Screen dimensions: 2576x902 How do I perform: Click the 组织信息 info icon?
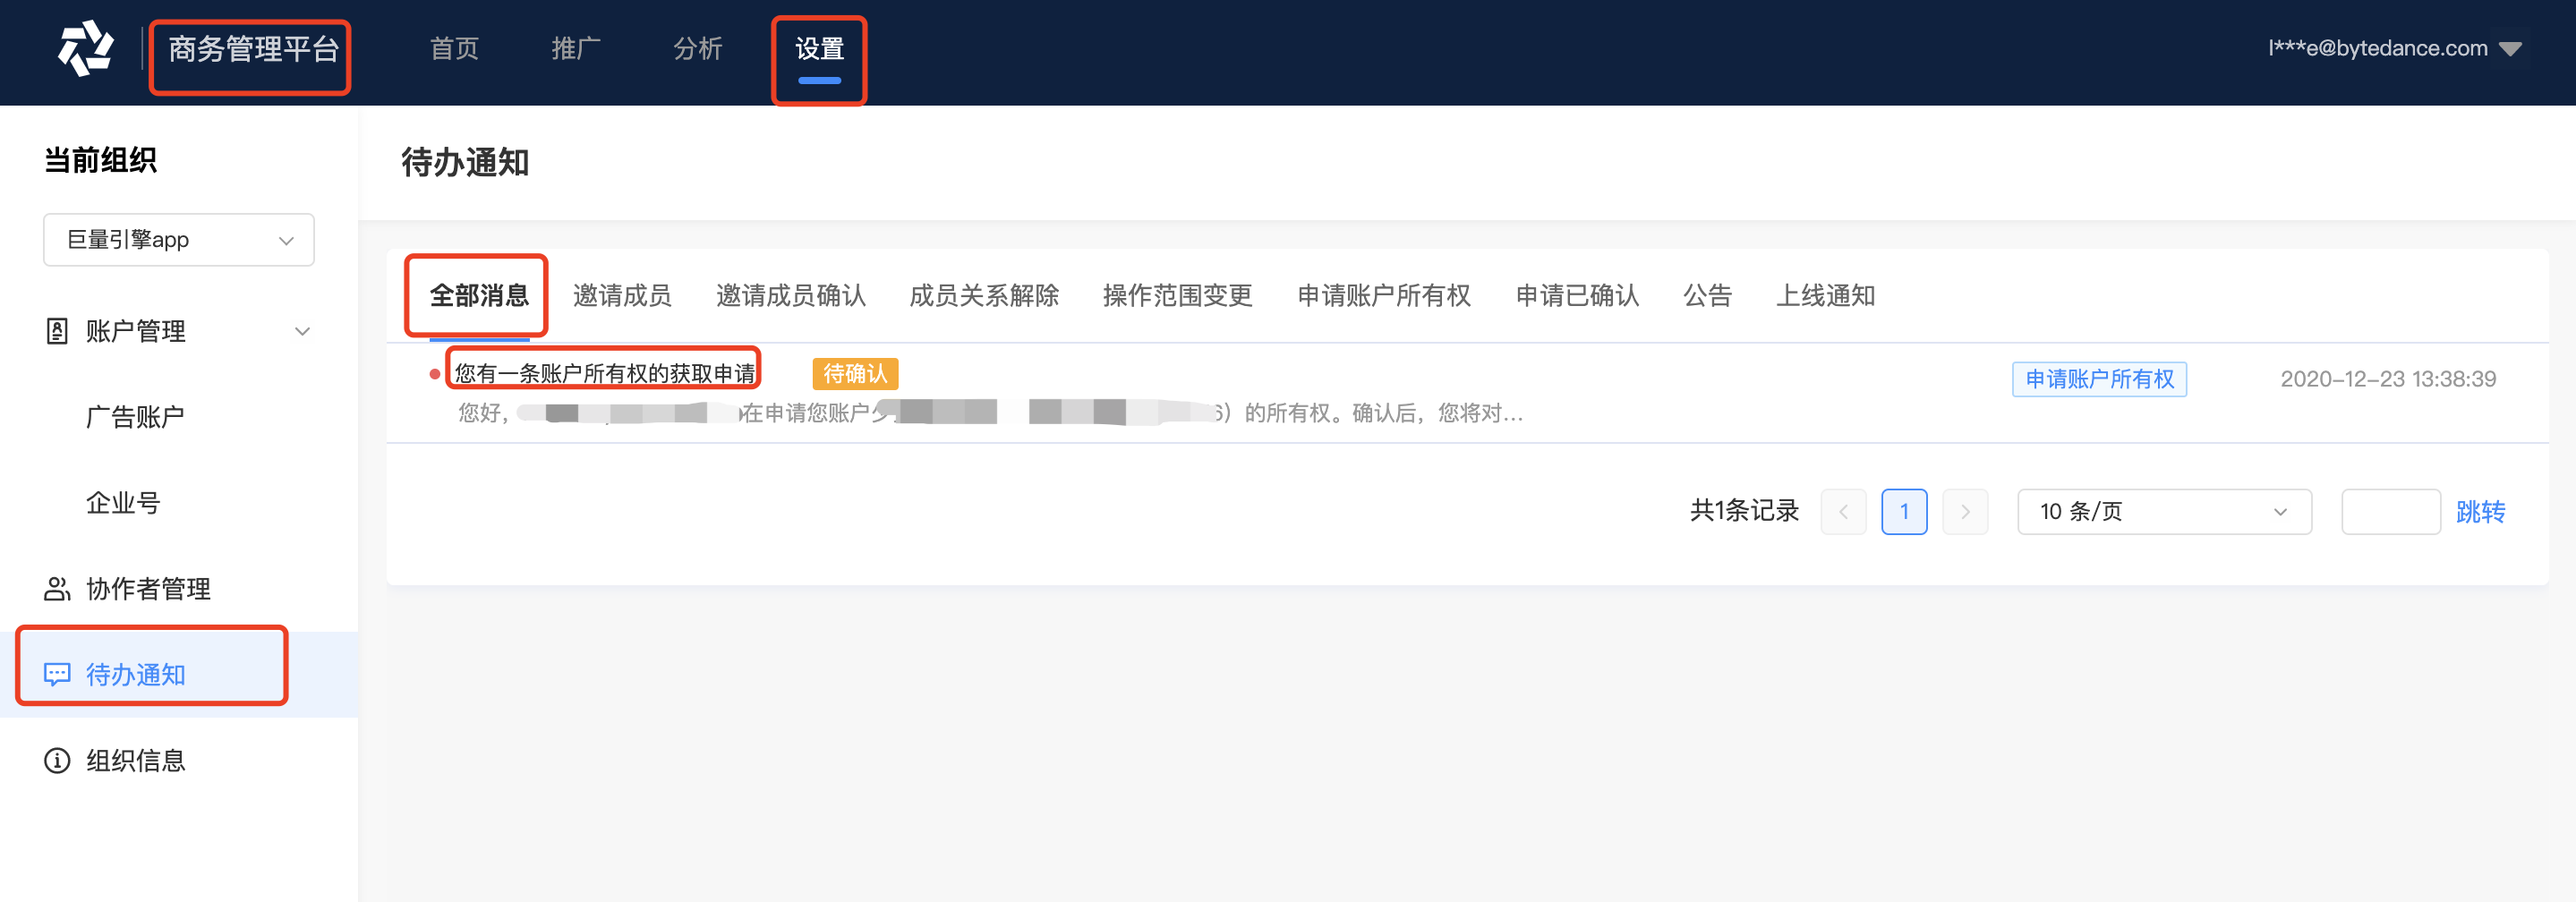[57, 760]
